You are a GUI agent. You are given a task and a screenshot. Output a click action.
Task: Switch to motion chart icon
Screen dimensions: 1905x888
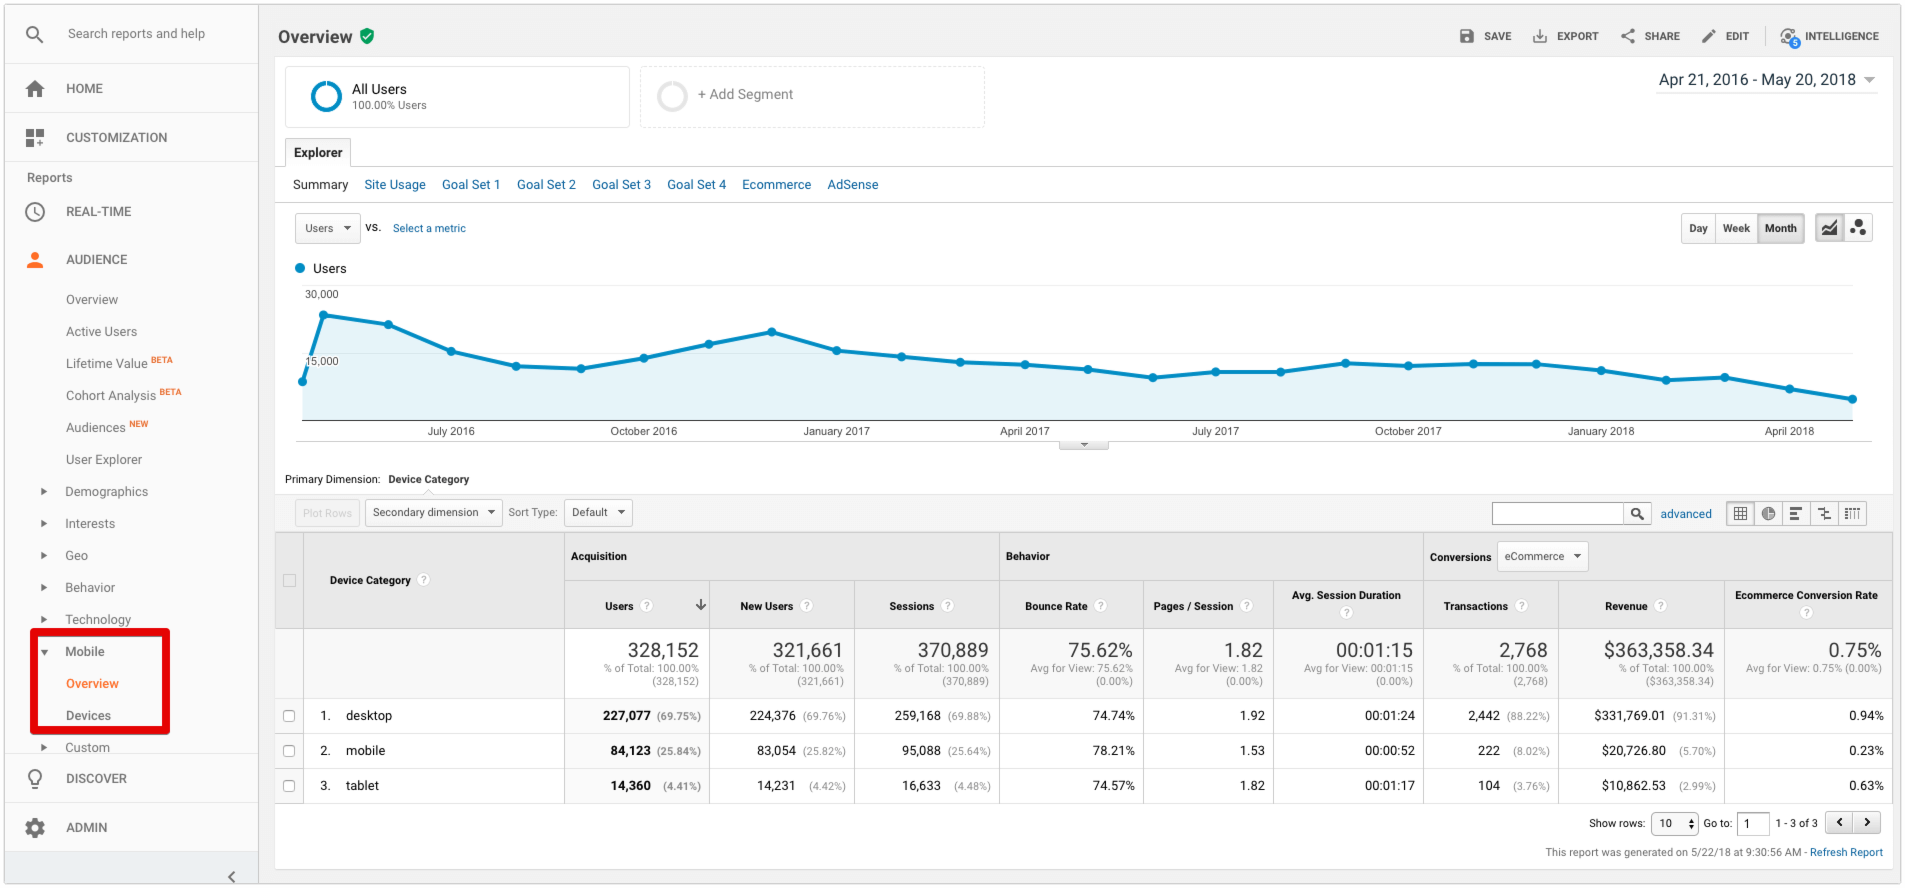click(x=1858, y=228)
